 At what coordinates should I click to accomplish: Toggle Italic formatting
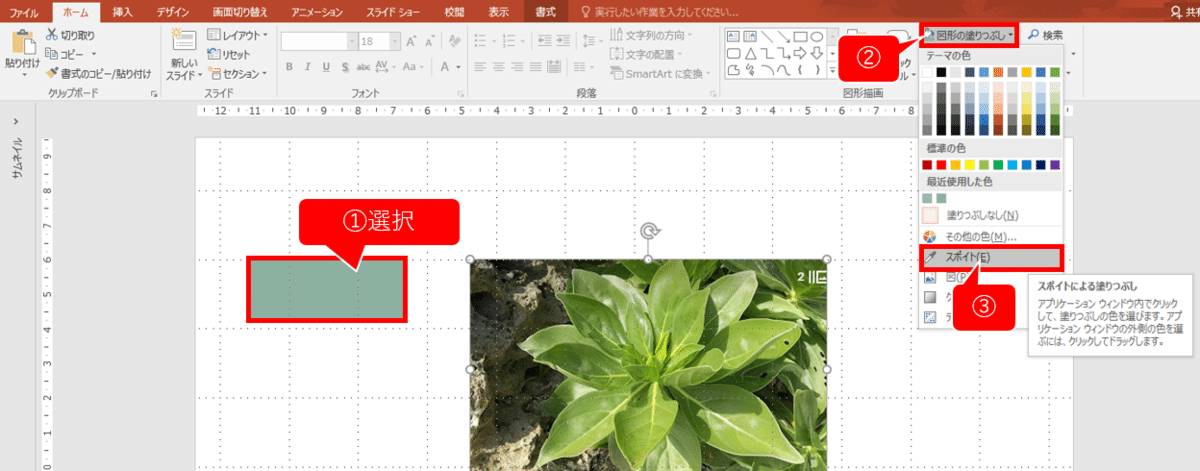307,66
